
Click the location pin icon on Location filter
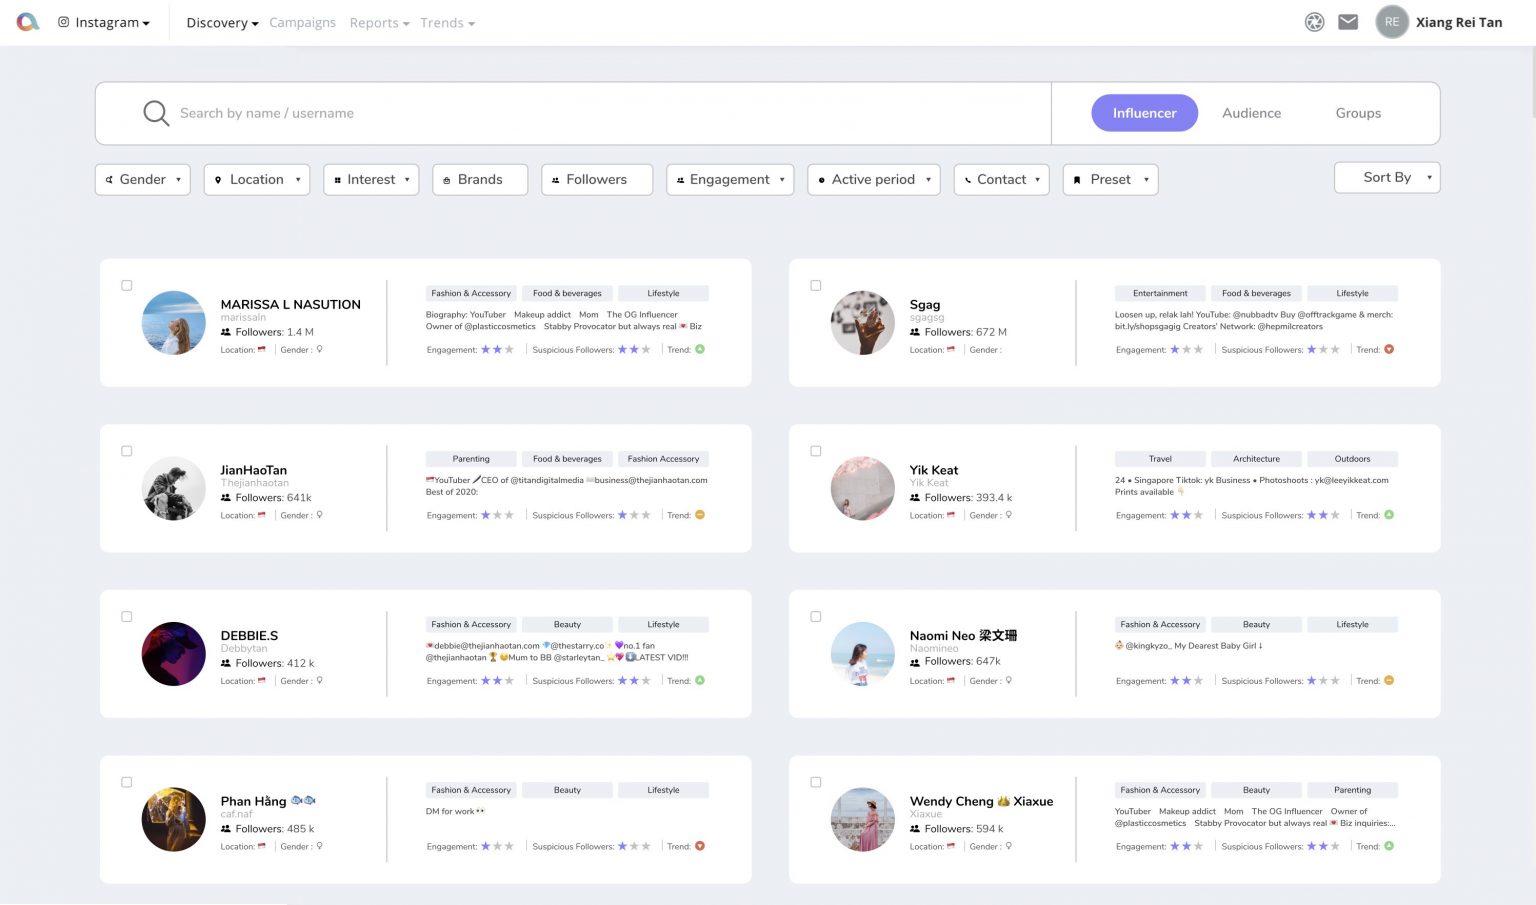point(219,179)
